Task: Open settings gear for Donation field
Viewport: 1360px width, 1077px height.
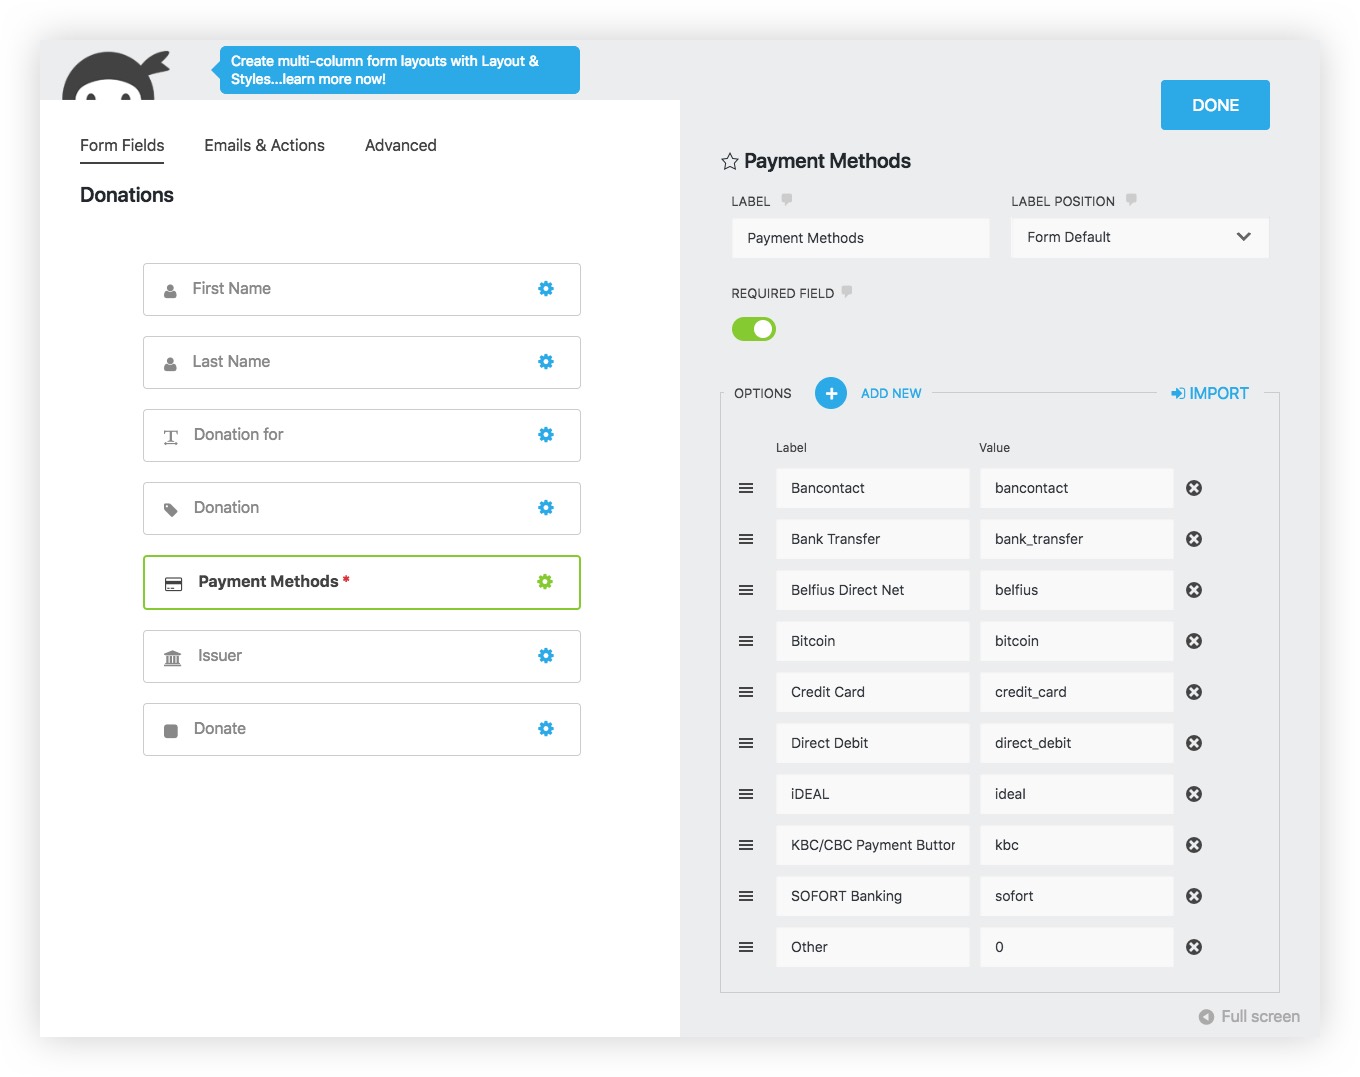Action: pos(546,507)
